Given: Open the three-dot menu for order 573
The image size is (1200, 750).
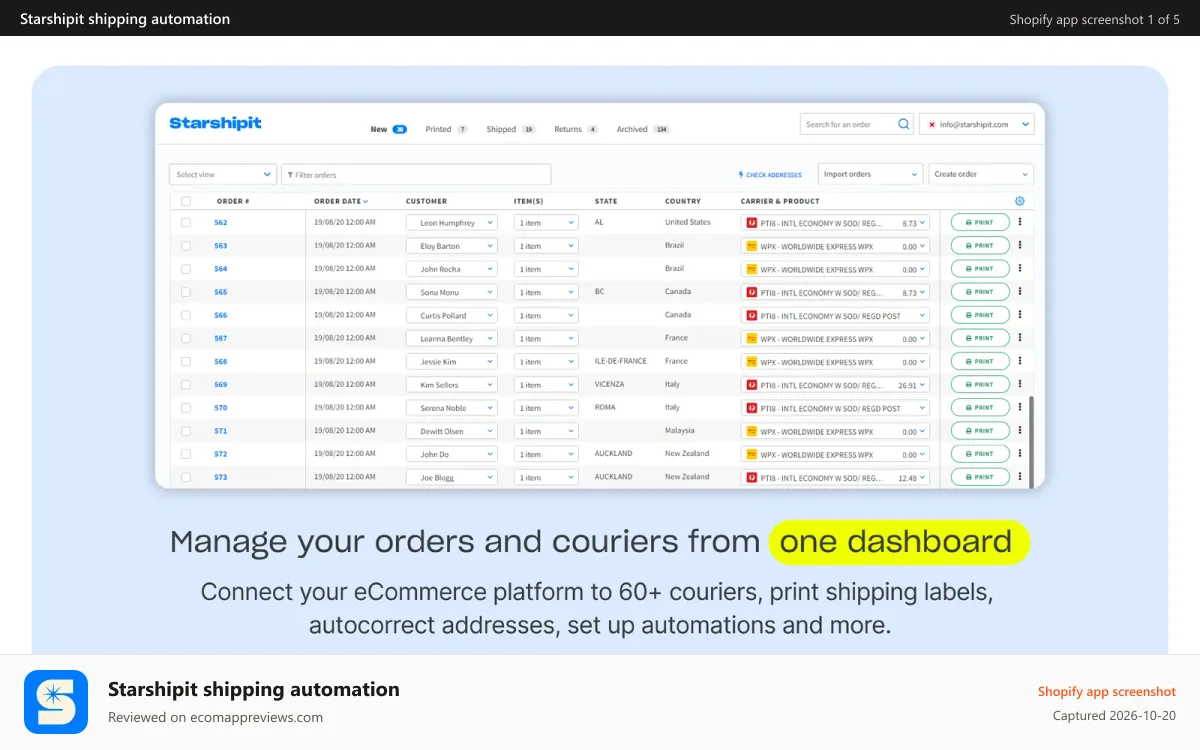Looking at the screenshot, I should [1020, 477].
